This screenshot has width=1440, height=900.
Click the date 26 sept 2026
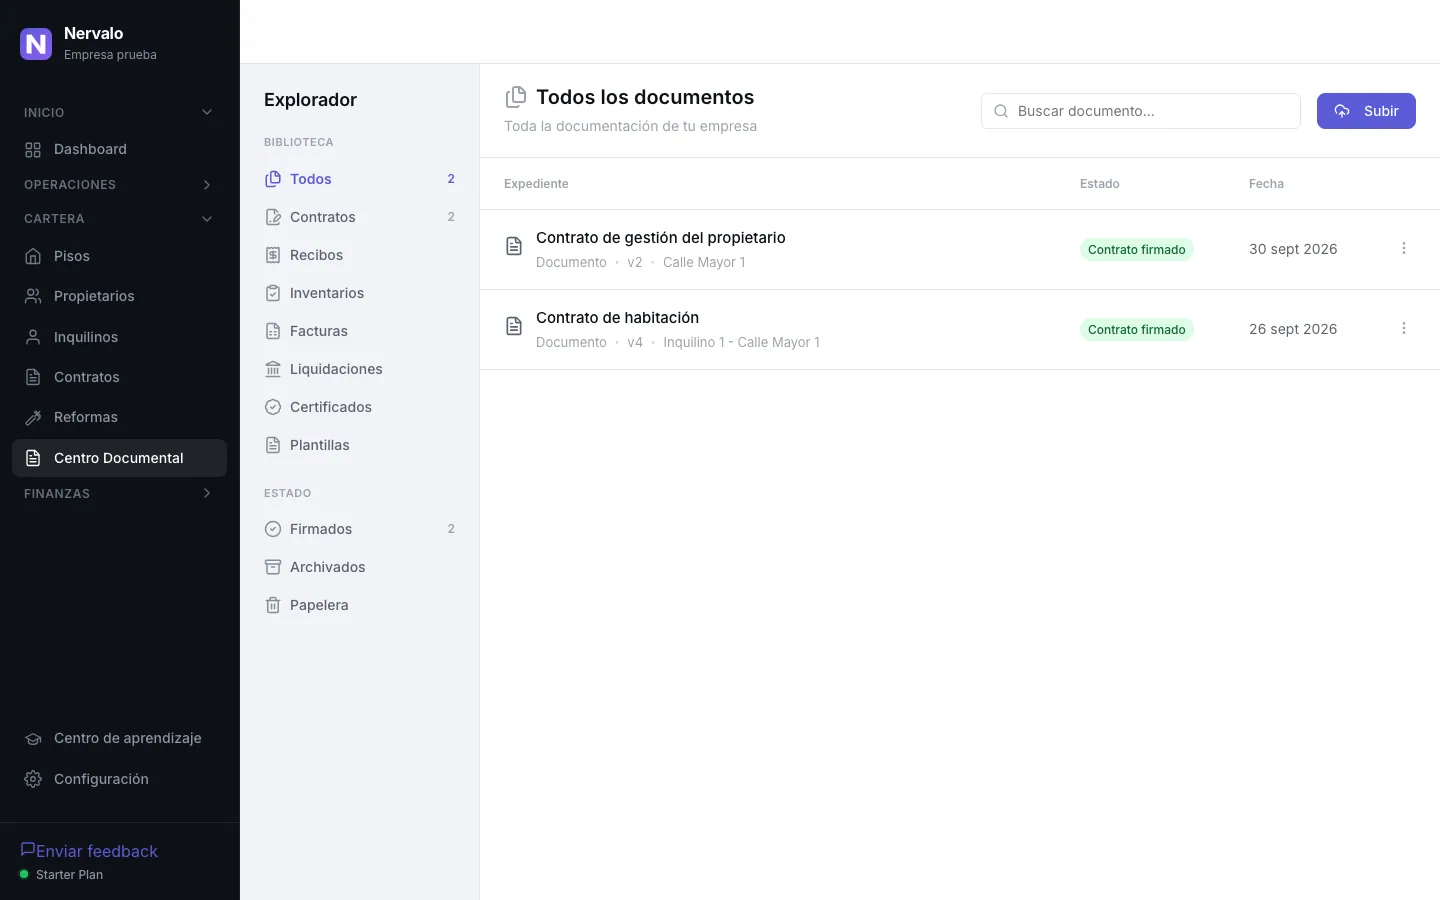tap(1293, 329)
